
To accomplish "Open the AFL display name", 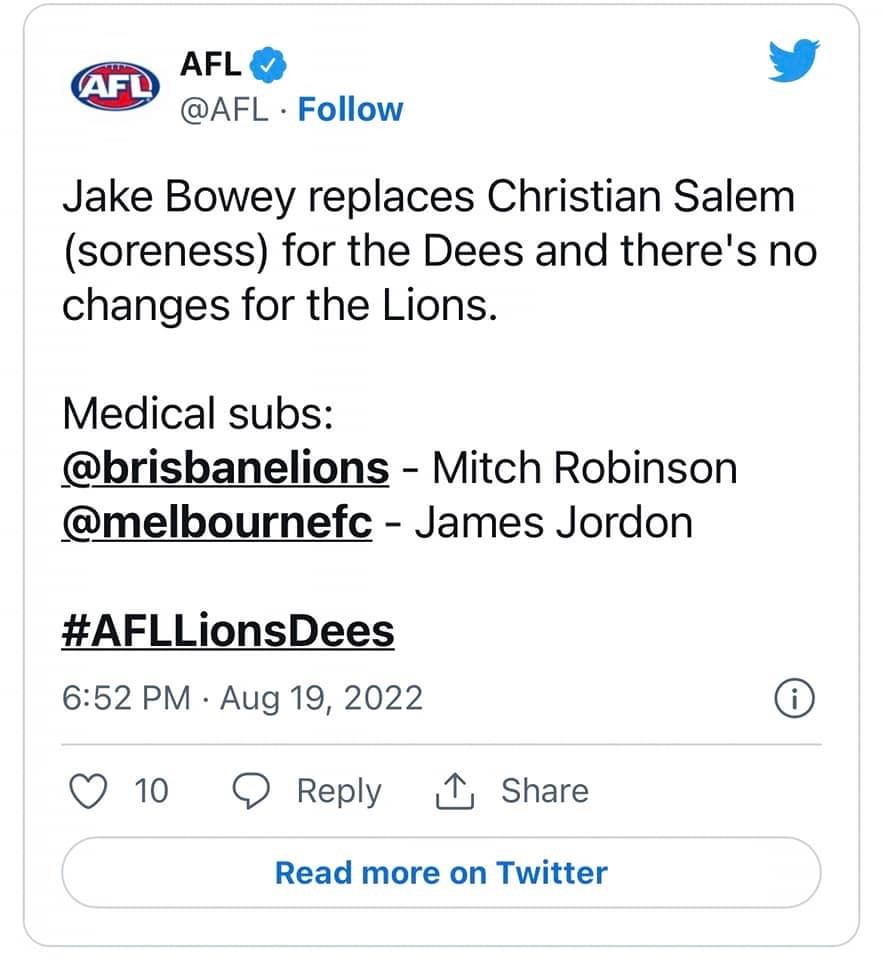I will pos(210,64).
